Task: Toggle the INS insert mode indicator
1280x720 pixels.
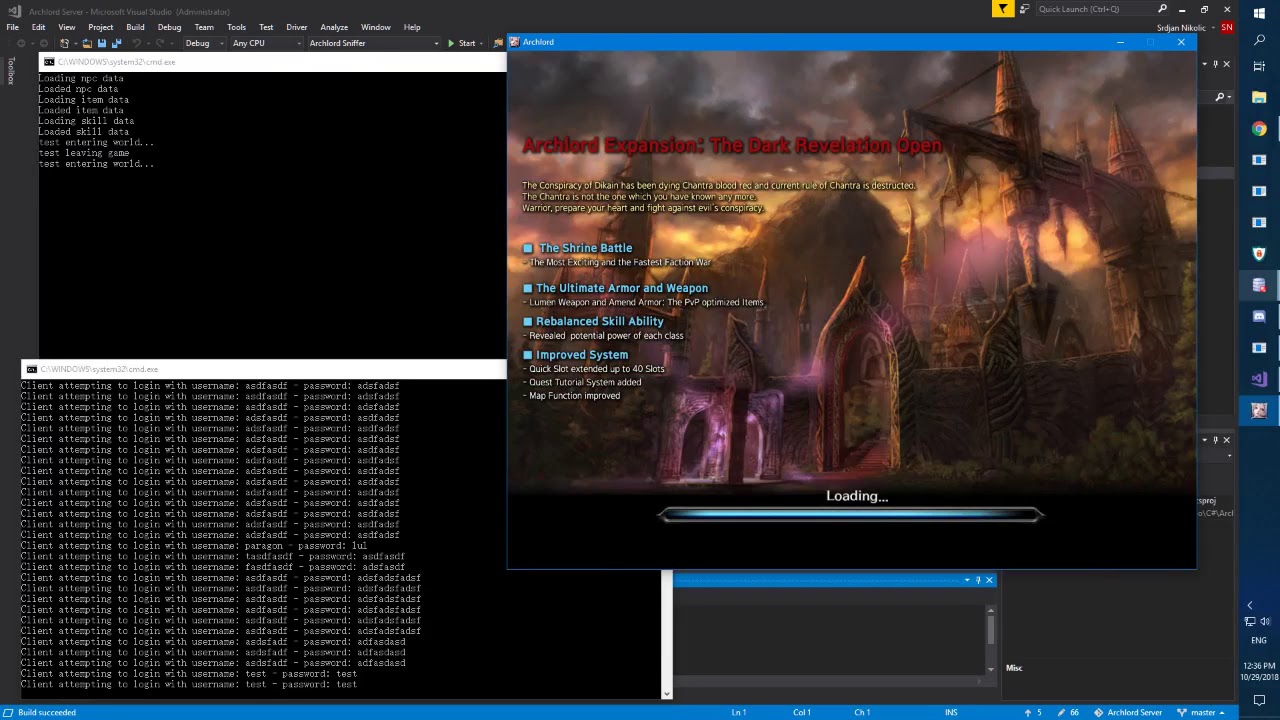Action: point(951,712)
